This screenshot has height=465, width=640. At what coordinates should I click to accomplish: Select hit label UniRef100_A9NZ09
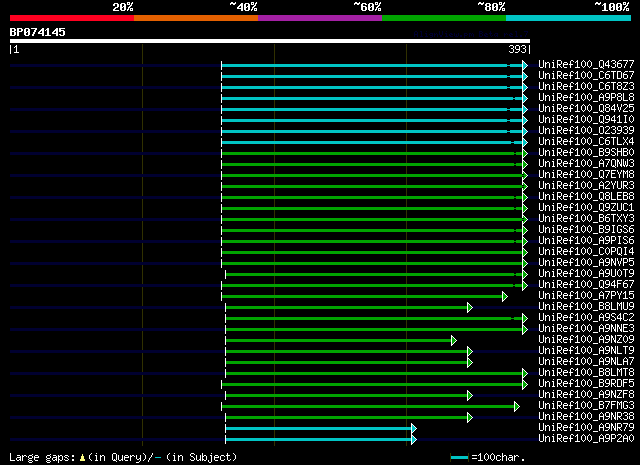click(x=586, y=340)
